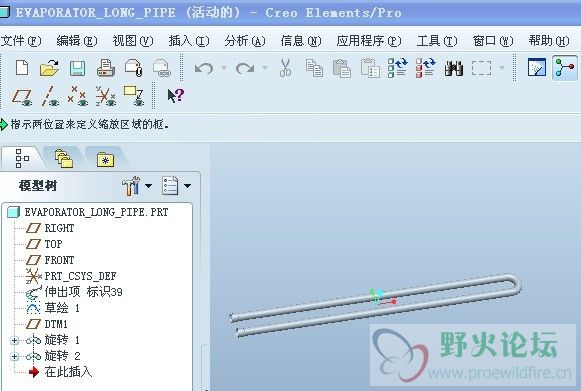The width and height of the screenshot is (581, 391).
Task: Save the model with the floppy disk icon
Action: tap(77, 69)
